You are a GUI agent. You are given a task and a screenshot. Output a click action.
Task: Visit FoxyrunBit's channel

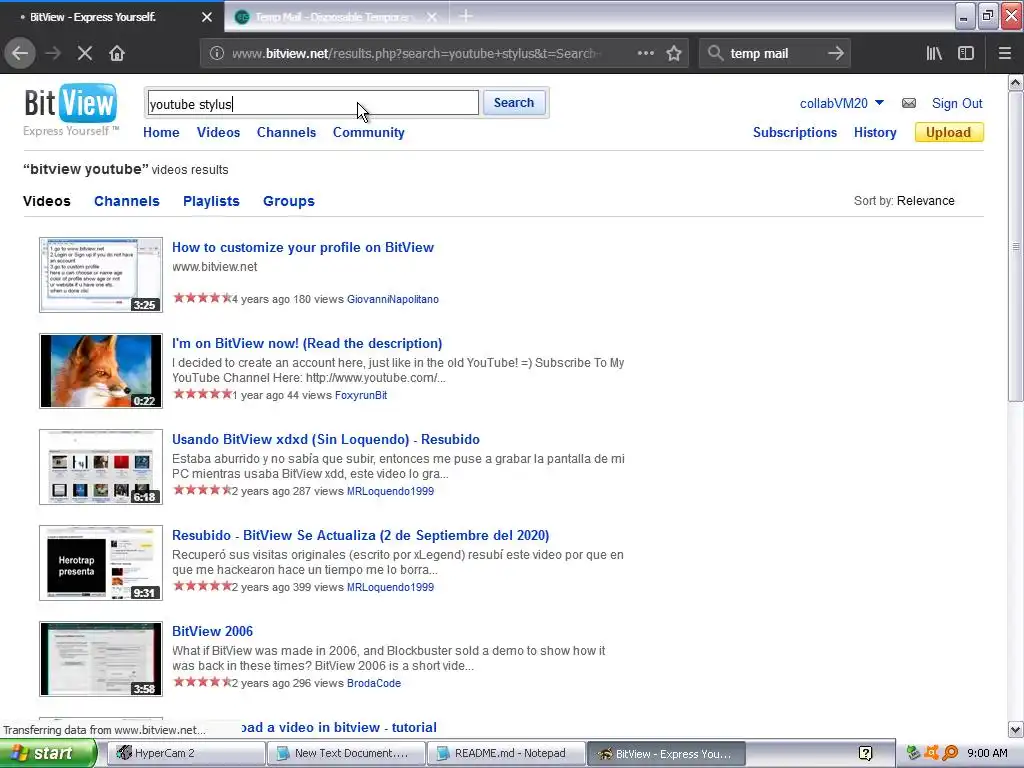(x=360, y=395)
